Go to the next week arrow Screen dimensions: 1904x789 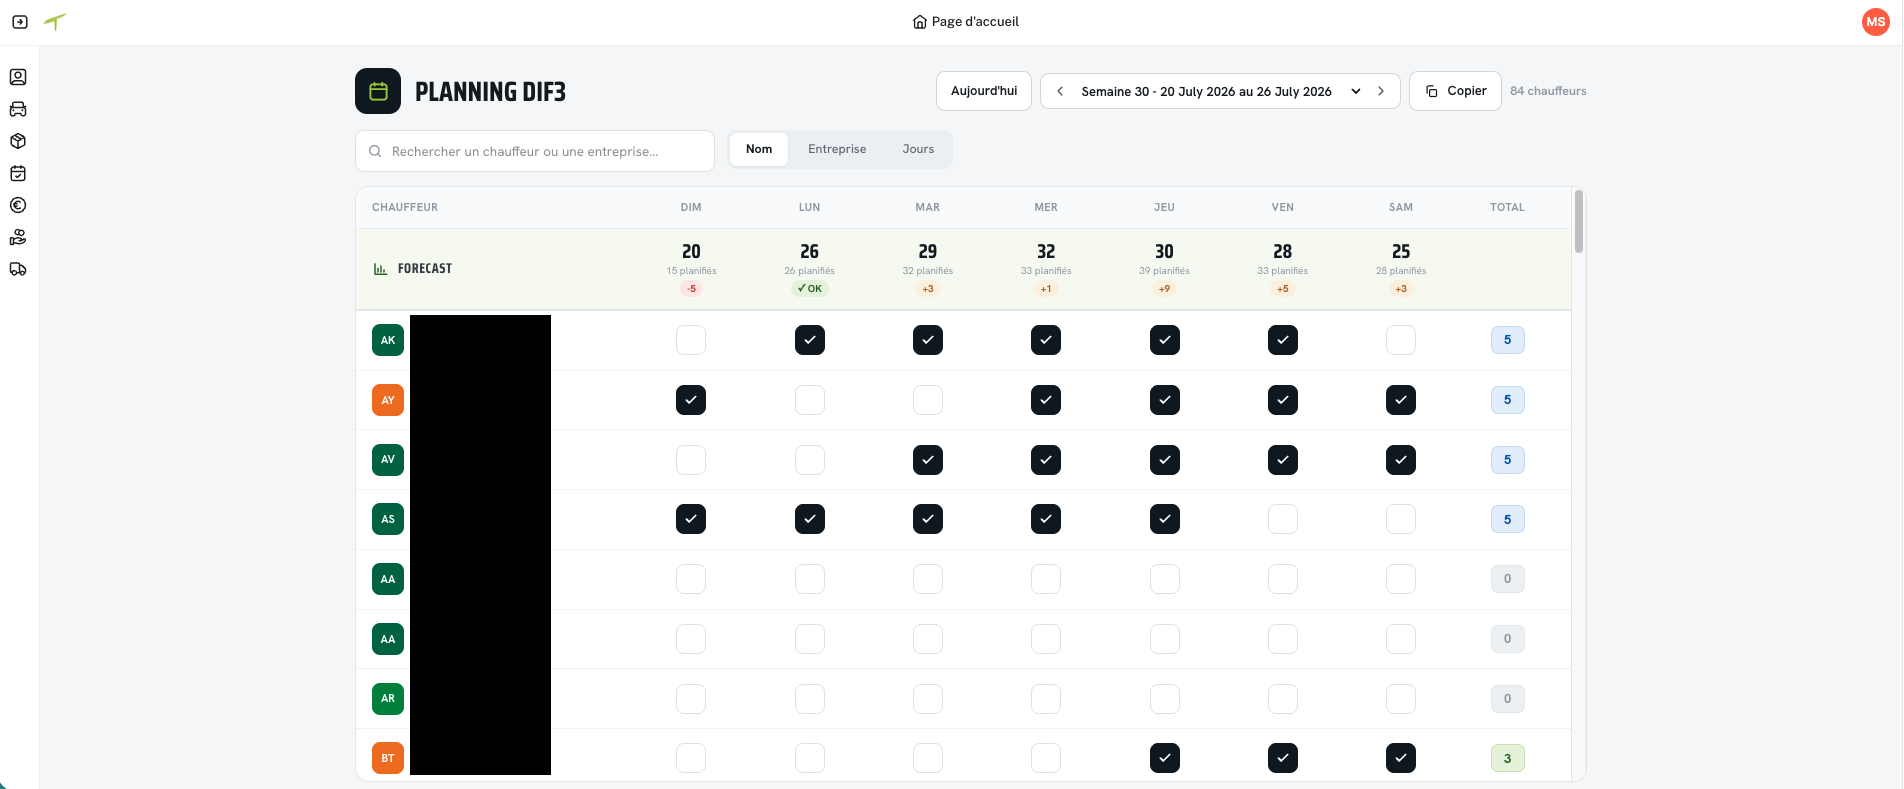[x=1381, y=91]
